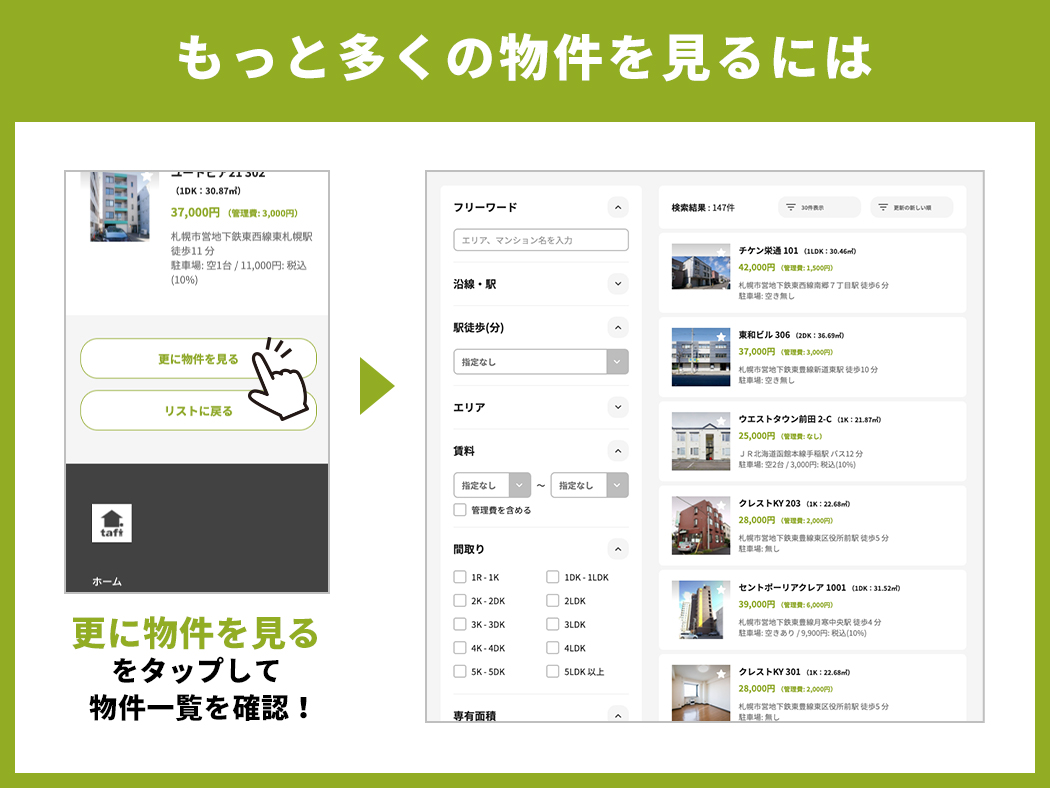Click the 39,000円 price of セントポーリアクレア

(x=757, y=605)
